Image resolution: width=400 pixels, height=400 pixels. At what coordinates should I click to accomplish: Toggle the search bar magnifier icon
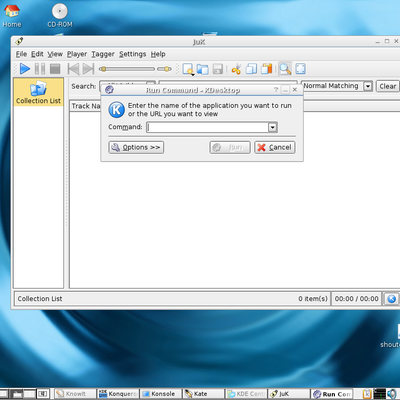285,69
